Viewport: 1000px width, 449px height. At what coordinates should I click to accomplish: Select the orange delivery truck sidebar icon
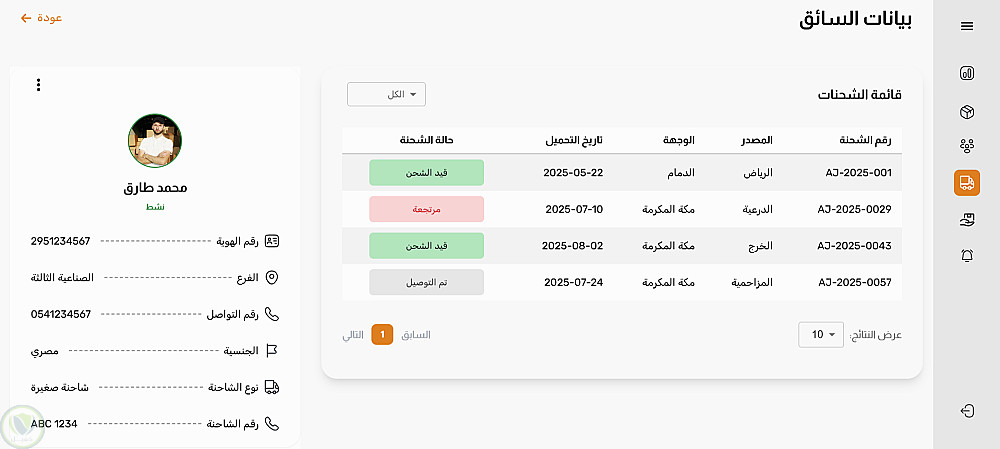966,182
